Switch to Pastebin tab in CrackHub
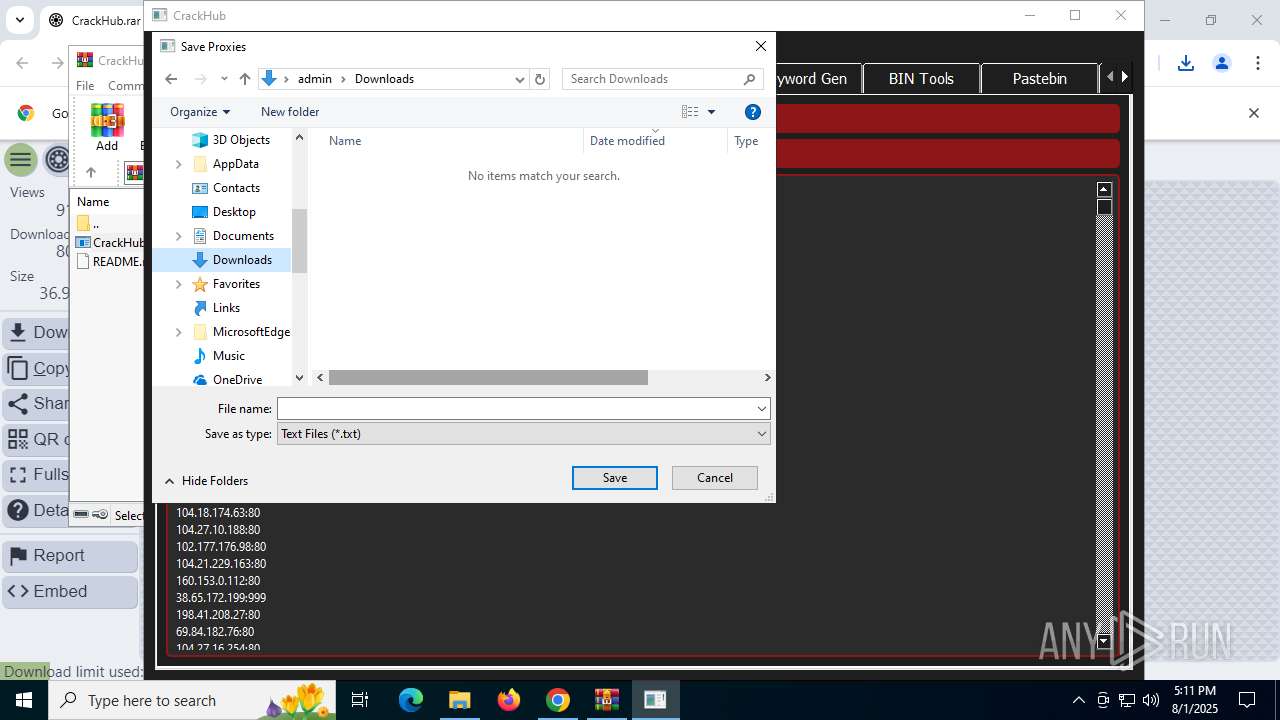 1040,78
